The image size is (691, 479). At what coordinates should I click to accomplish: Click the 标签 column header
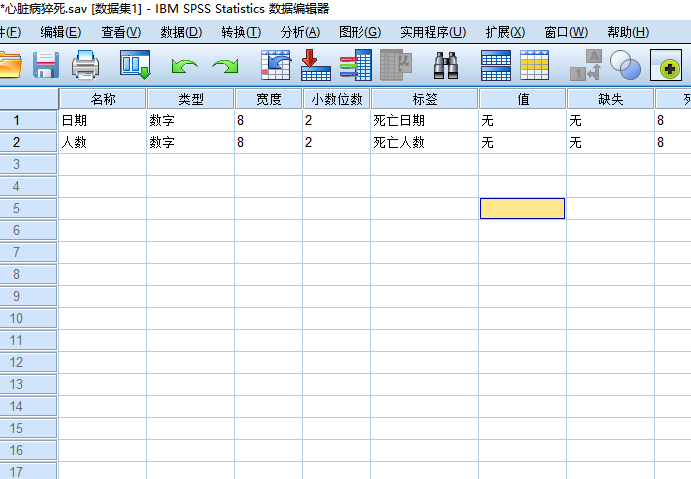[425, 99]
